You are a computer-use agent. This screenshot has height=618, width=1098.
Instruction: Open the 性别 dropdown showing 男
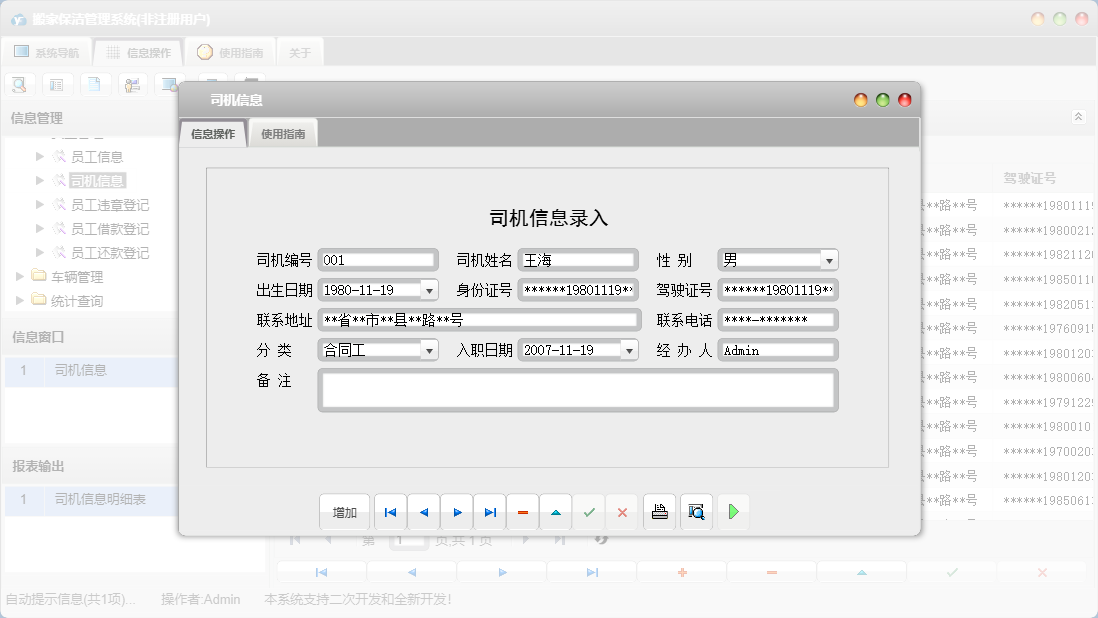pos(831,259)
